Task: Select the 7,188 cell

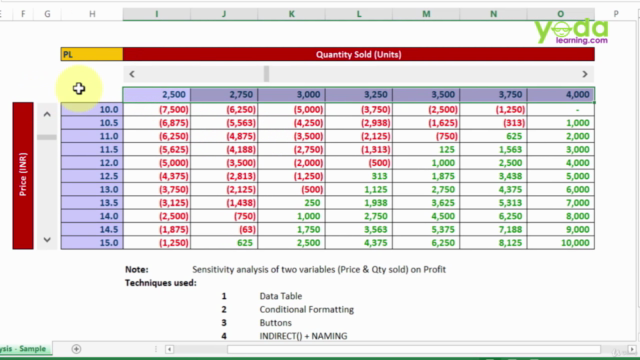Action: (x=493, y=229)
